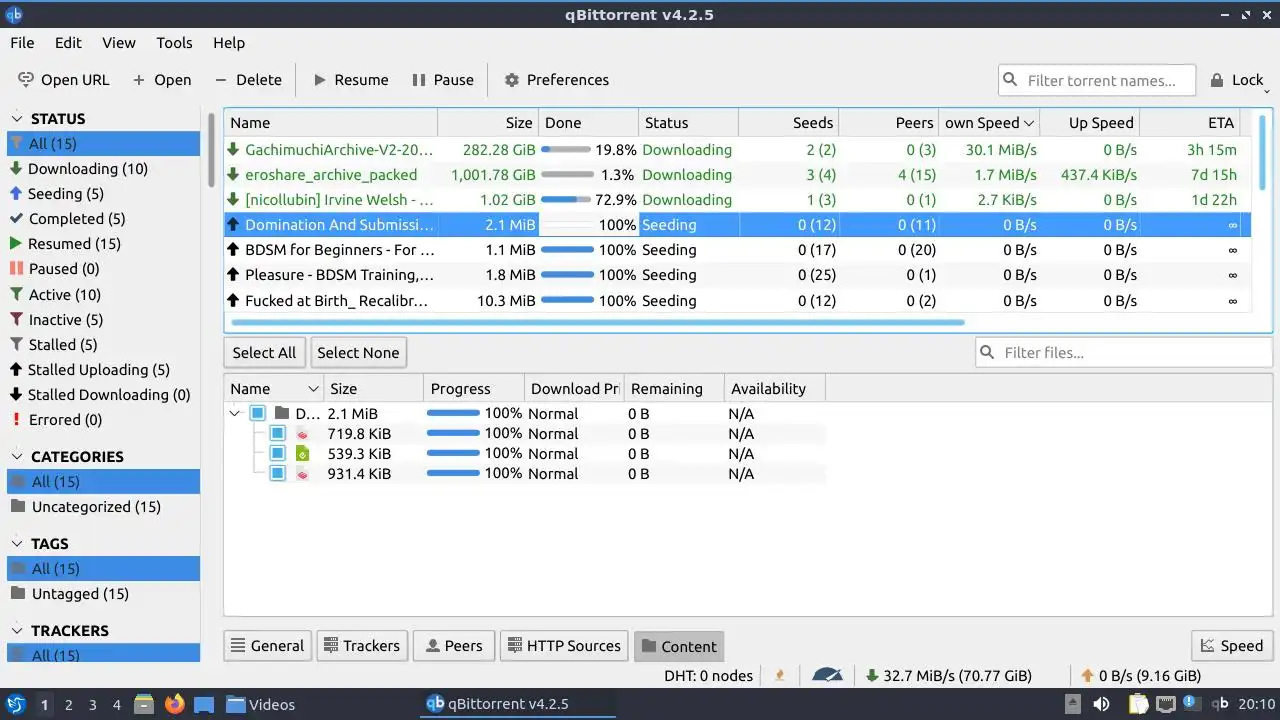Toggle checkbox for the 539.3 KiB file
This screenshot has height=720, width=1280.
[x=277, y=453]
